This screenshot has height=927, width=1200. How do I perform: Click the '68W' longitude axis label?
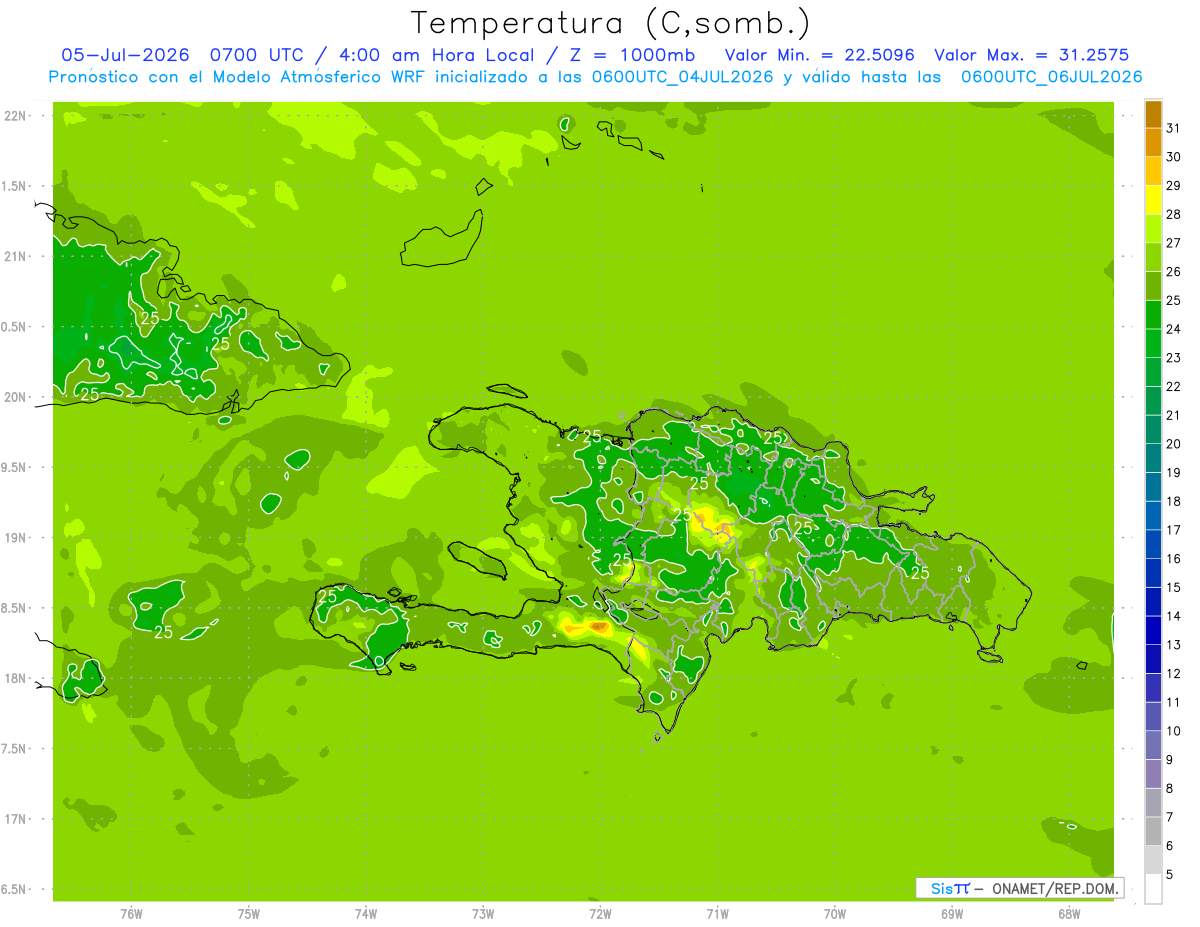[x=1069, y=914]
